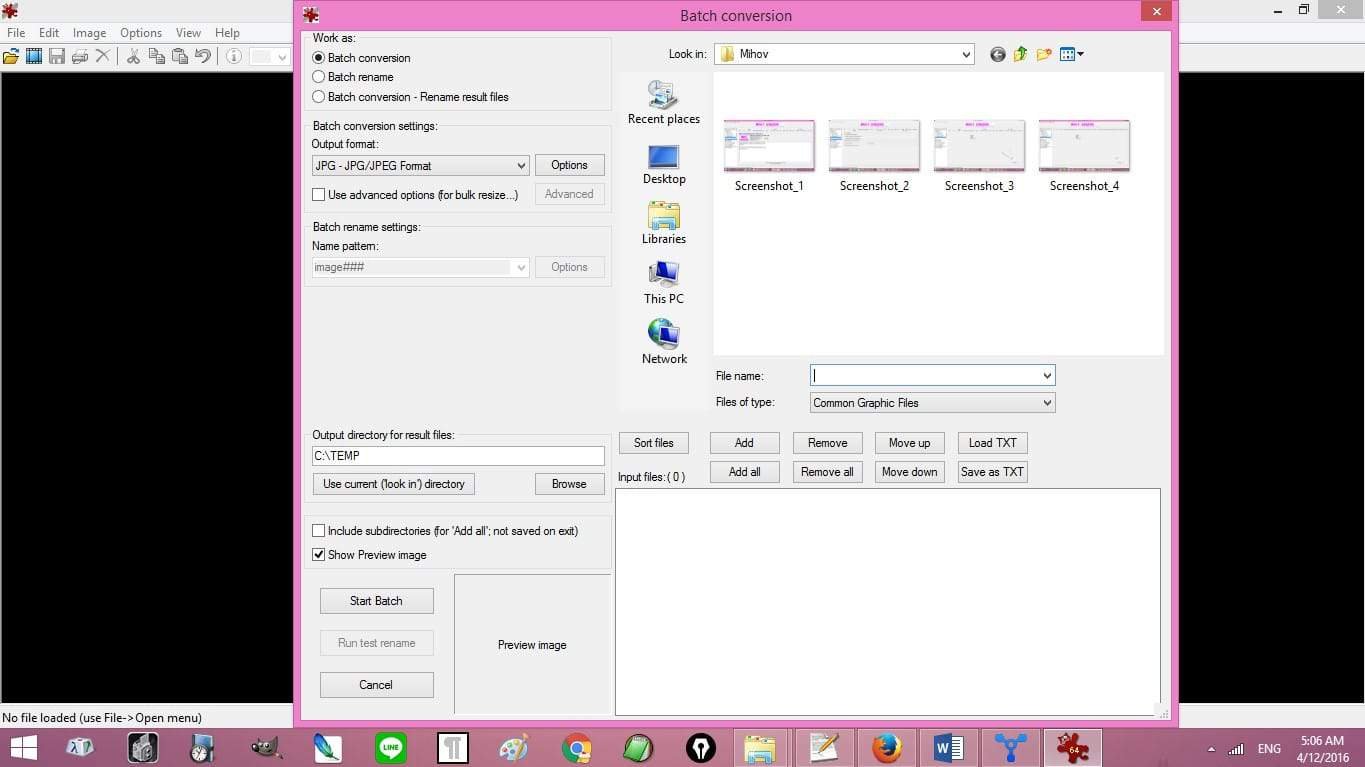Launch Firefox from the taskbar
1365x767 pixels.
[x=886, y=748]
